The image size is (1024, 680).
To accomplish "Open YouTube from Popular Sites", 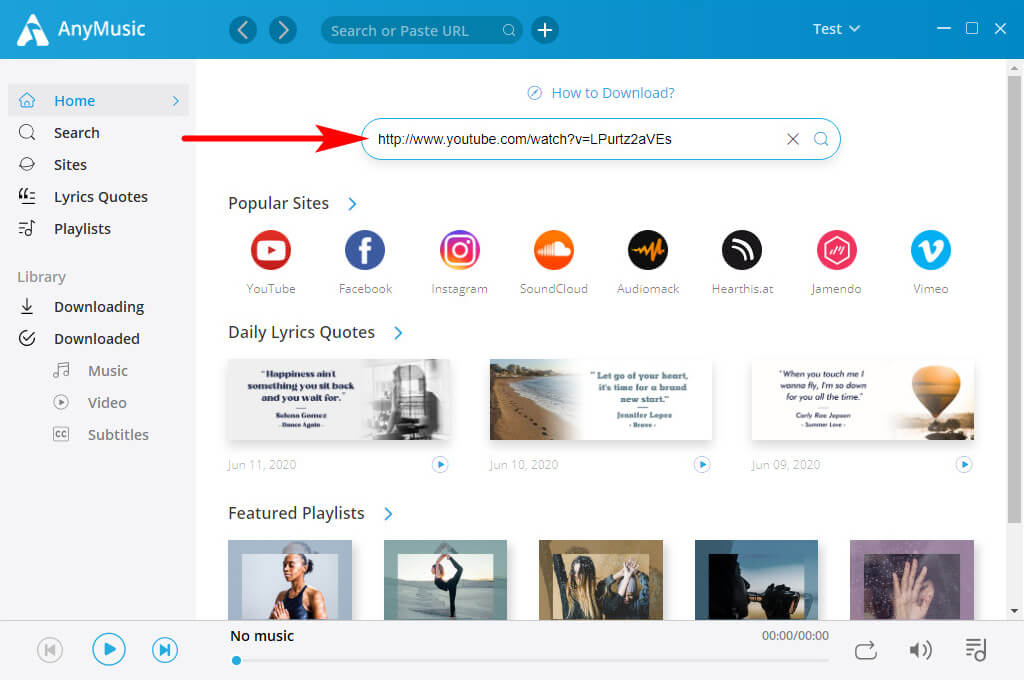I will 270,250.
